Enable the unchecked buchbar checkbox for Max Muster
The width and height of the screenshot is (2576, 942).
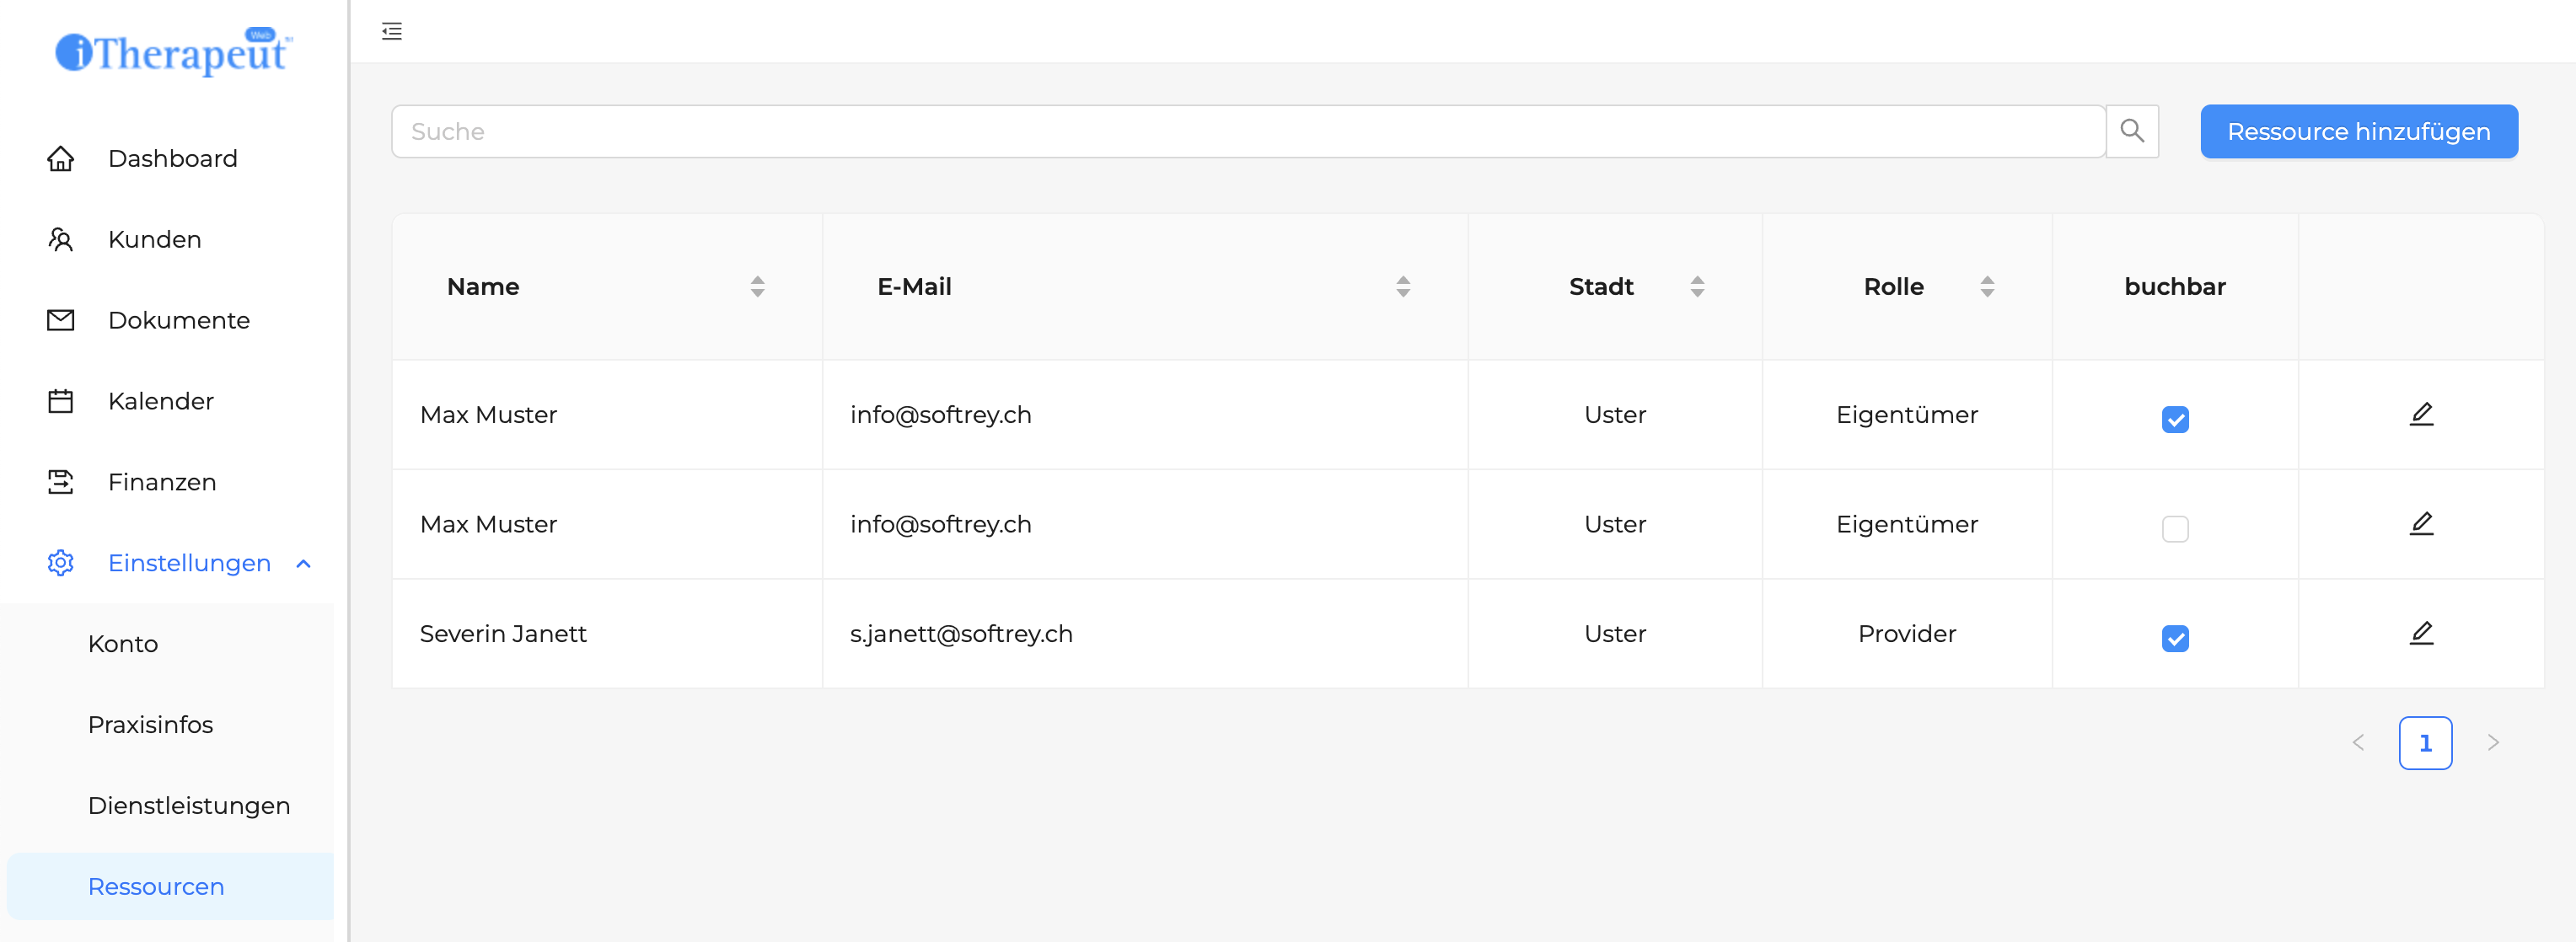pyautogui.click(x=2174, y=528)
